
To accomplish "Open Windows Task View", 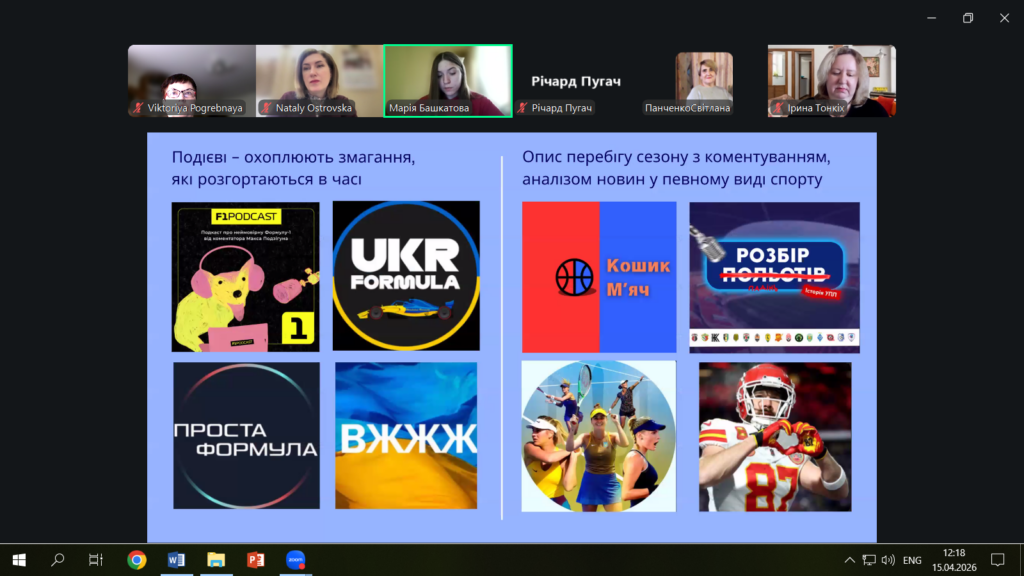I will [x=96, y=560].
